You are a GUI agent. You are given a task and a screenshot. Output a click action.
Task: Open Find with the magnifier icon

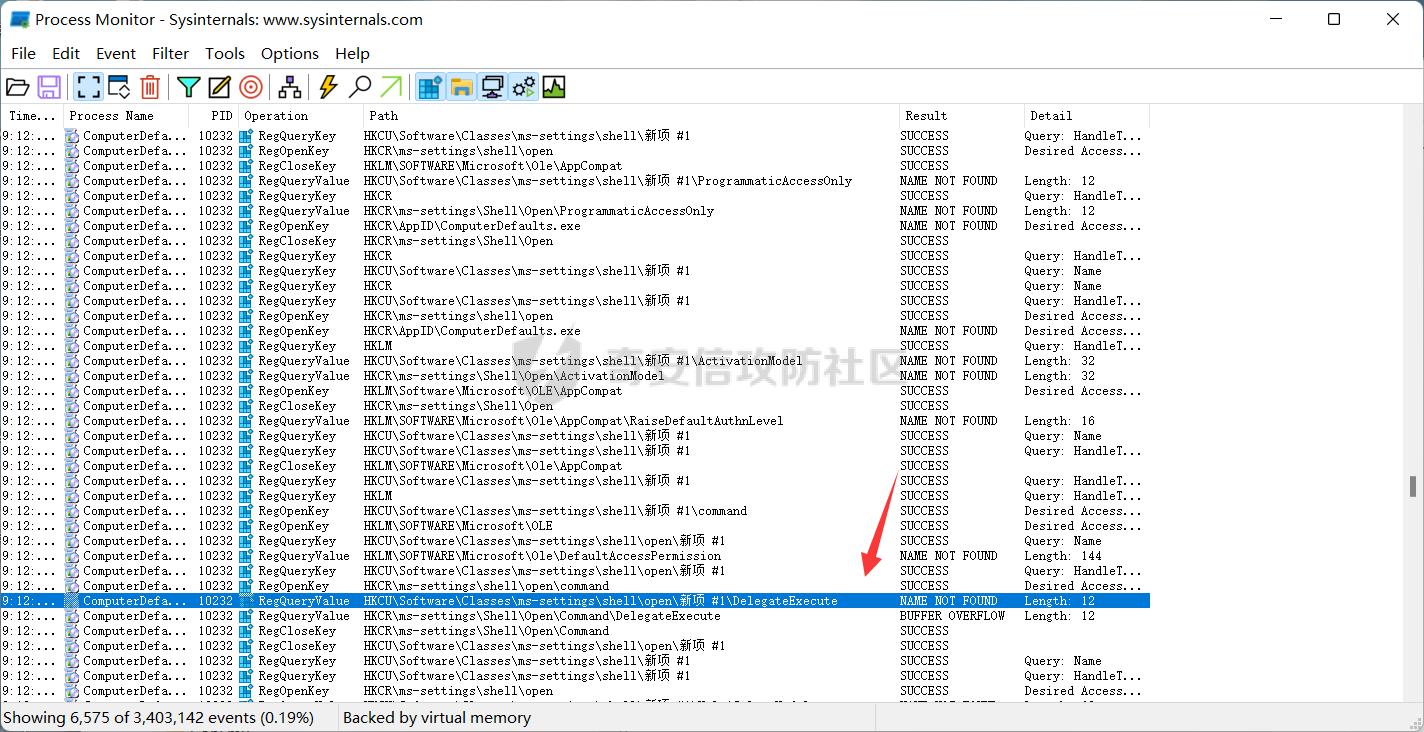[360, 87]
